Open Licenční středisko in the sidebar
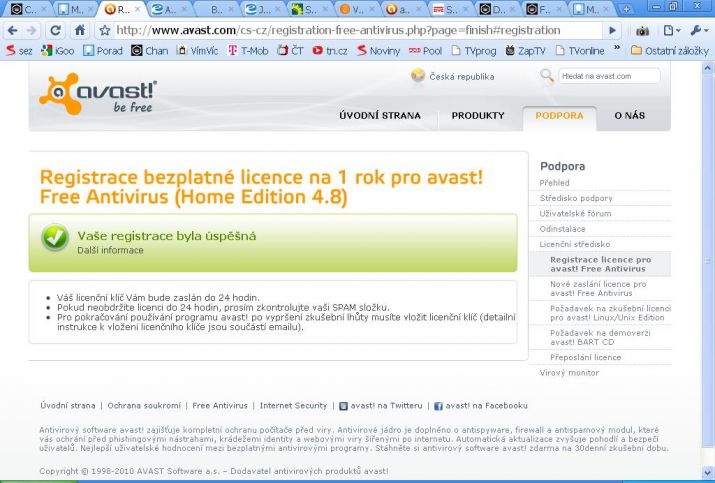This screenshot has height=483, width=715. click(x=575, y=244)
